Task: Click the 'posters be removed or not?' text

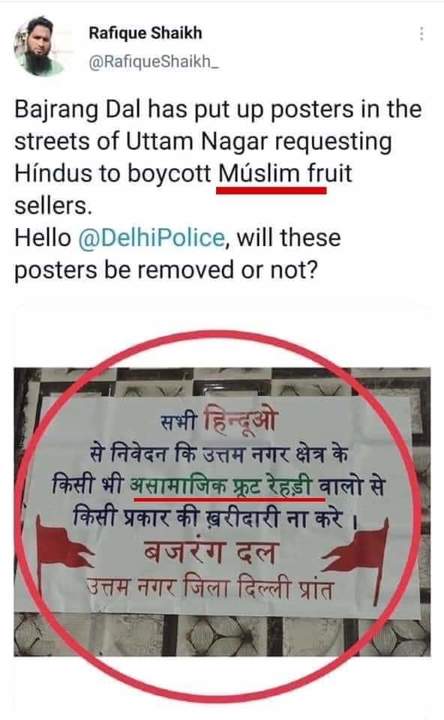Action: (166, 270)
